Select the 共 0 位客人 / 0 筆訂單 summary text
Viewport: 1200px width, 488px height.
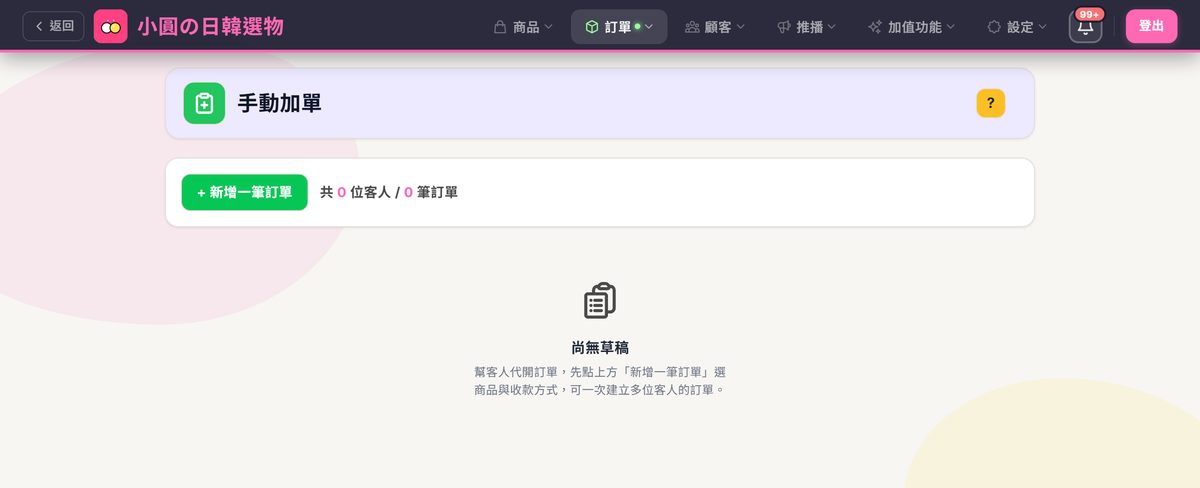pos(389,192)
